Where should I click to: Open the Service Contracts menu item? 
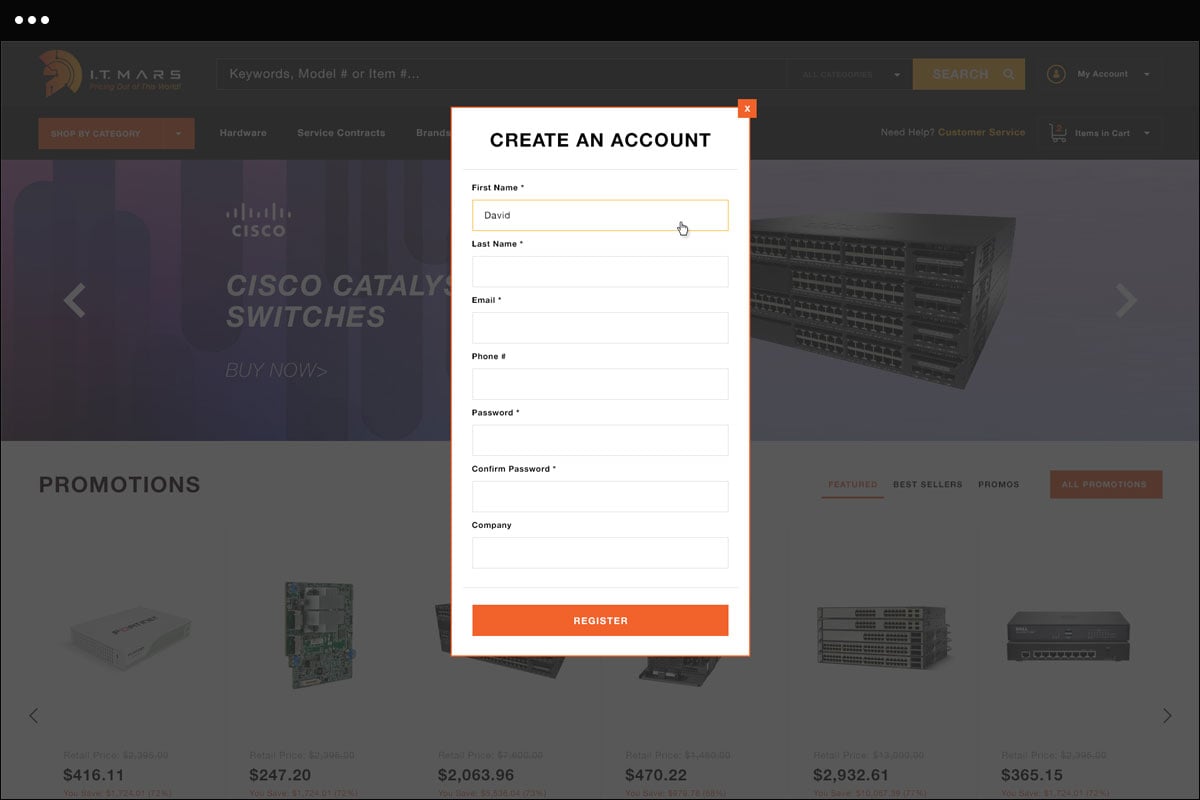click(x=341, y=133)
